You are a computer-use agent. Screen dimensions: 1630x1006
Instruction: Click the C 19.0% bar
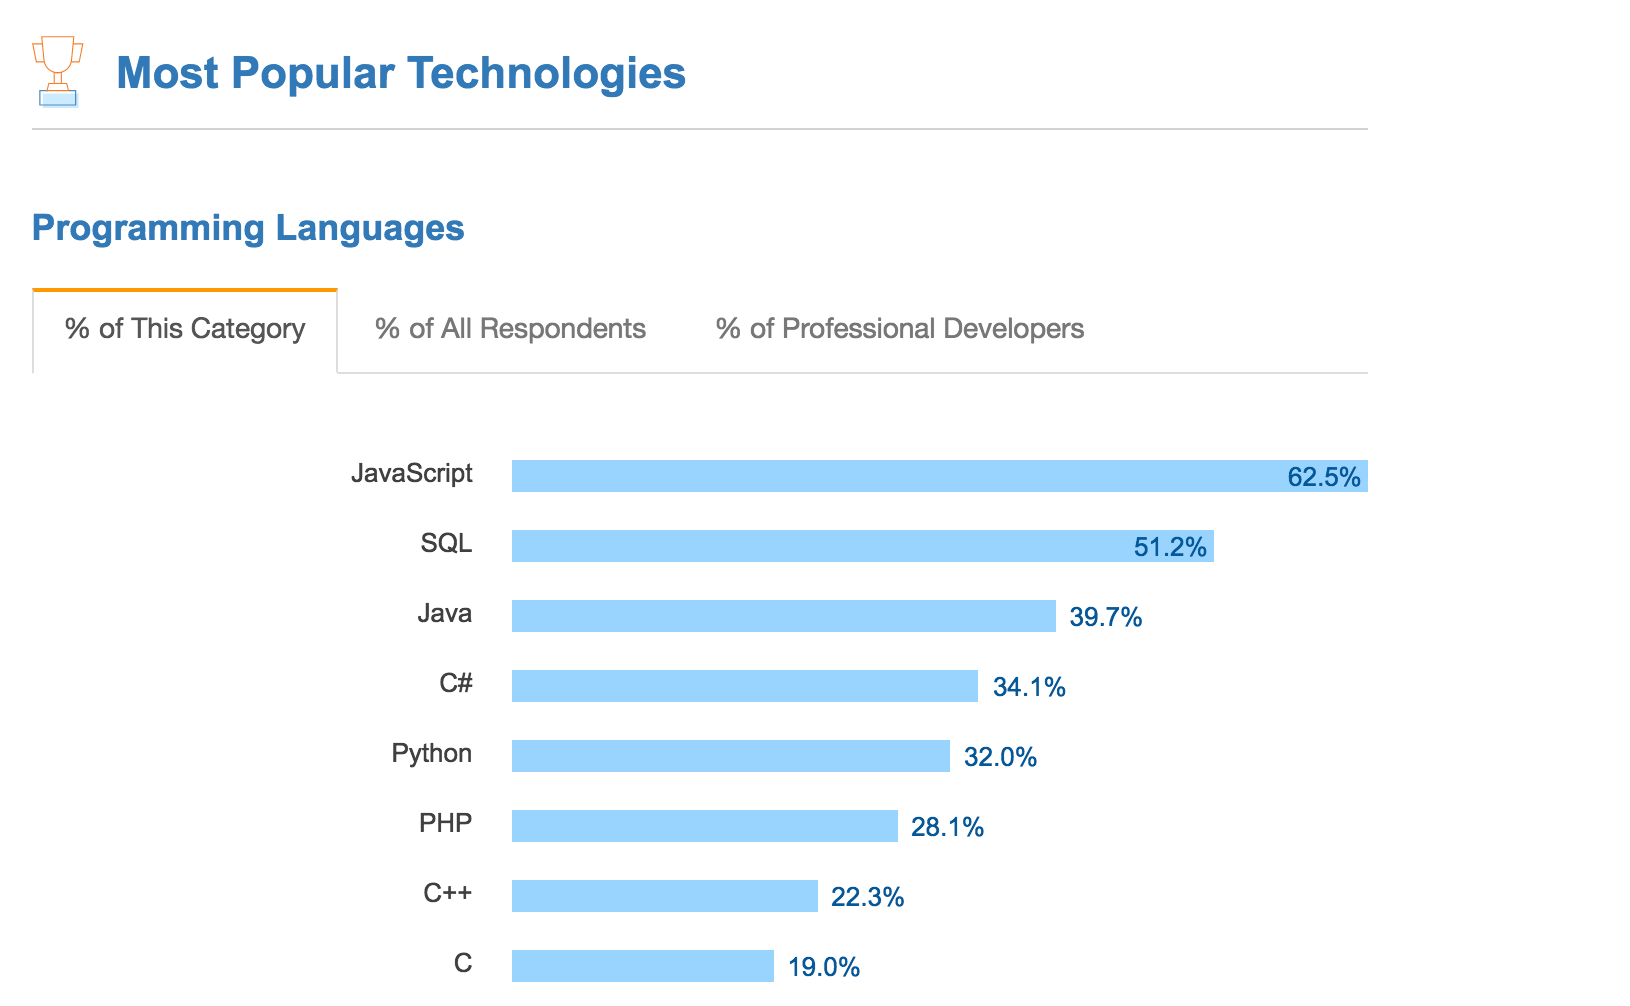click(643, 966)
